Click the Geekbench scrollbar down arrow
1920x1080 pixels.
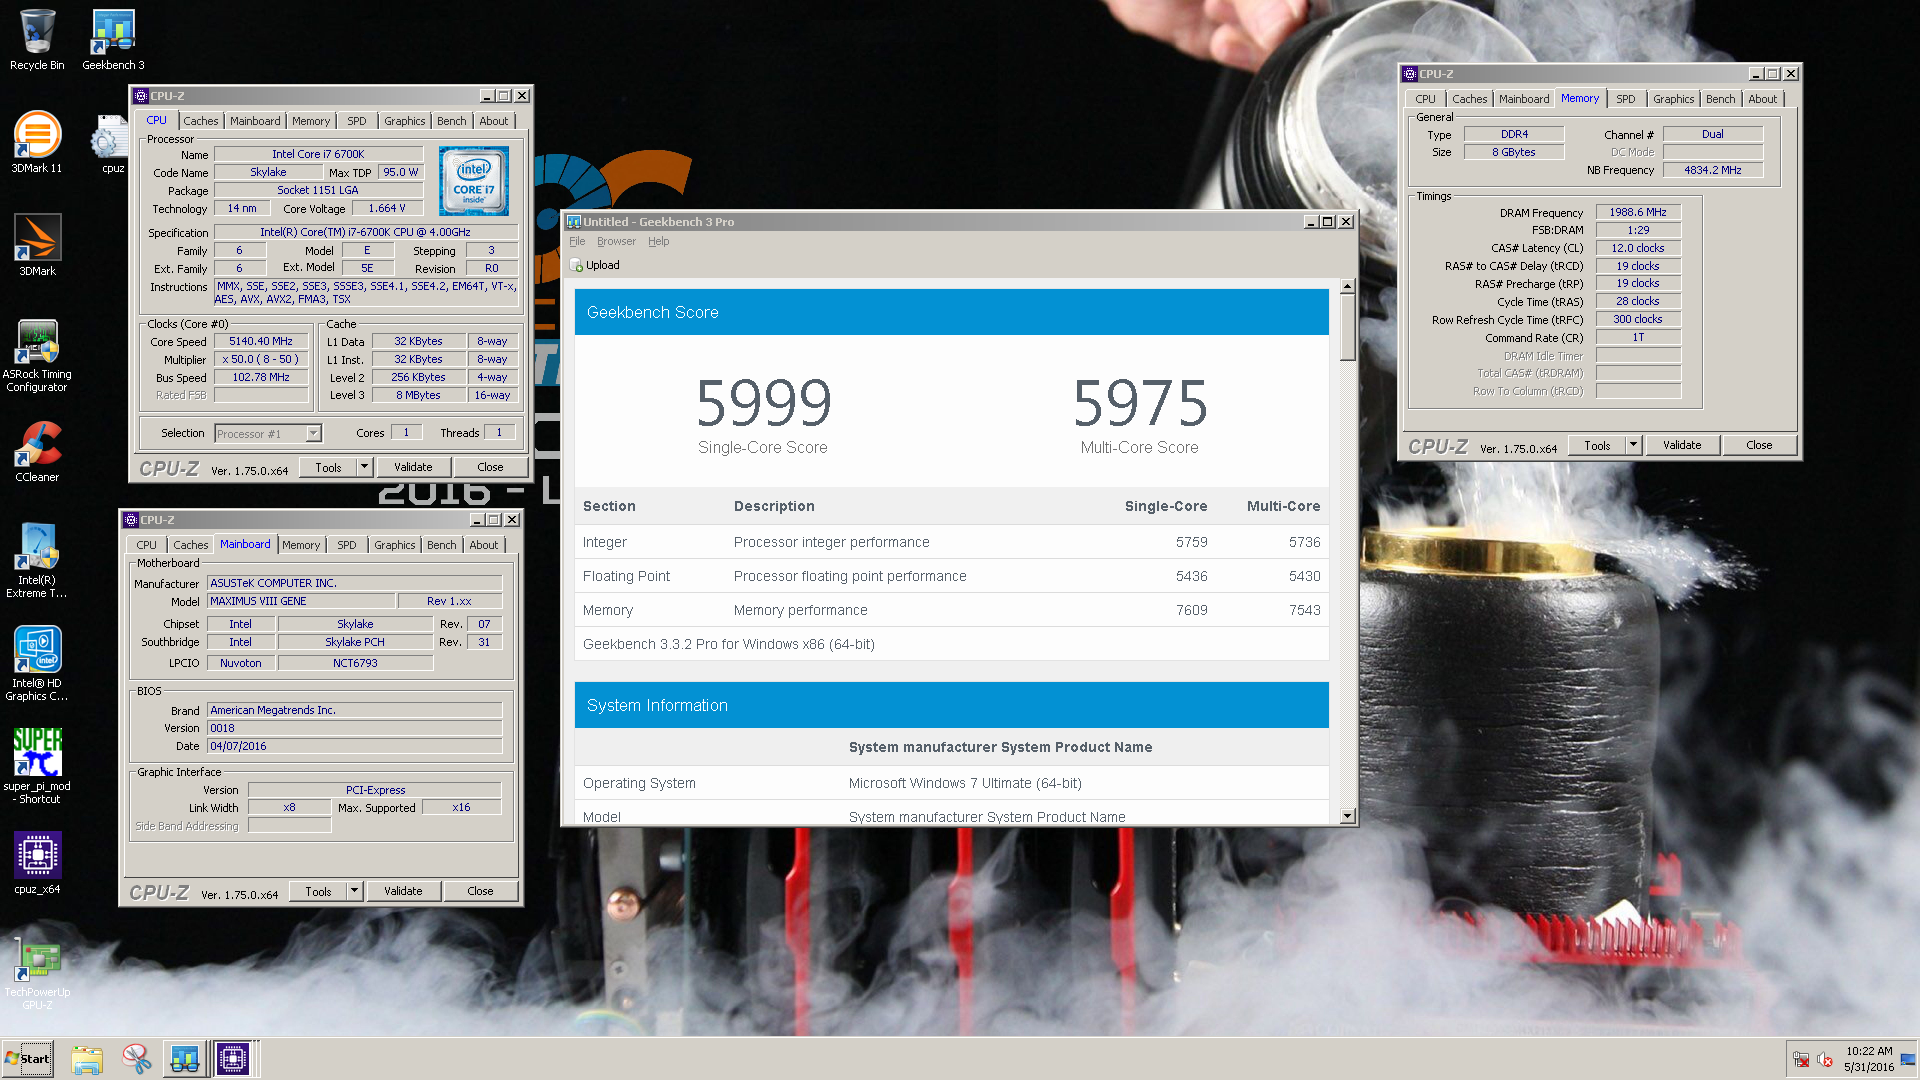pyautogui.click(x=1347, y=816)
